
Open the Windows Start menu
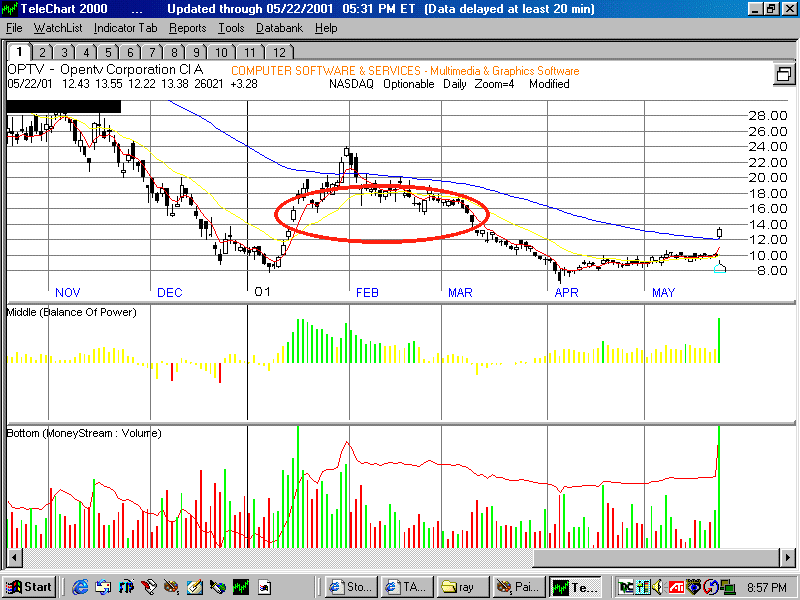[29, 587]
